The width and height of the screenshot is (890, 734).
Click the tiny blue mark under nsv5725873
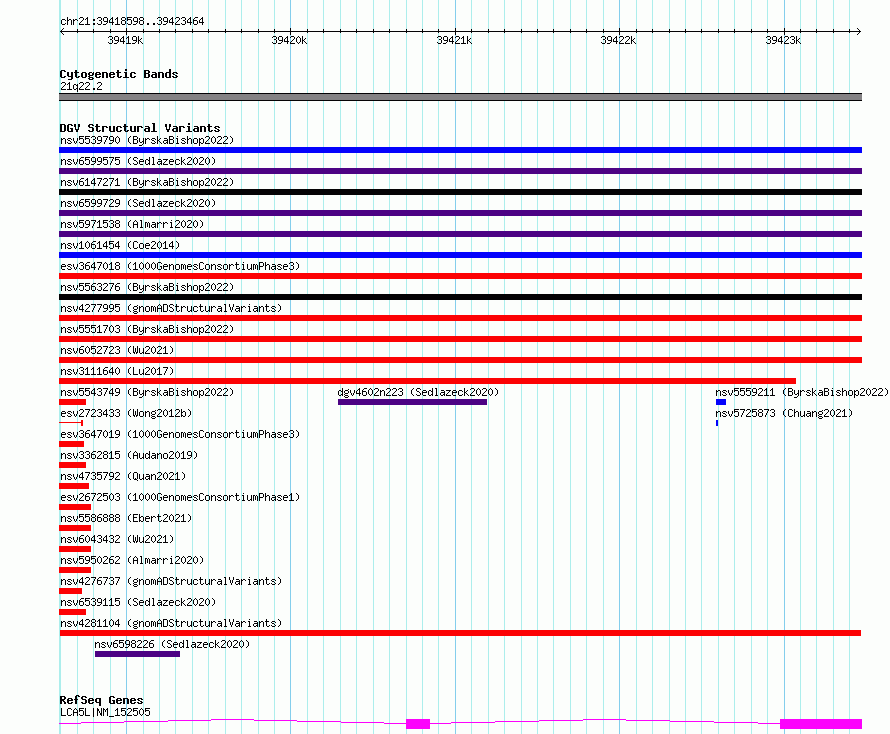click(717, 423)
